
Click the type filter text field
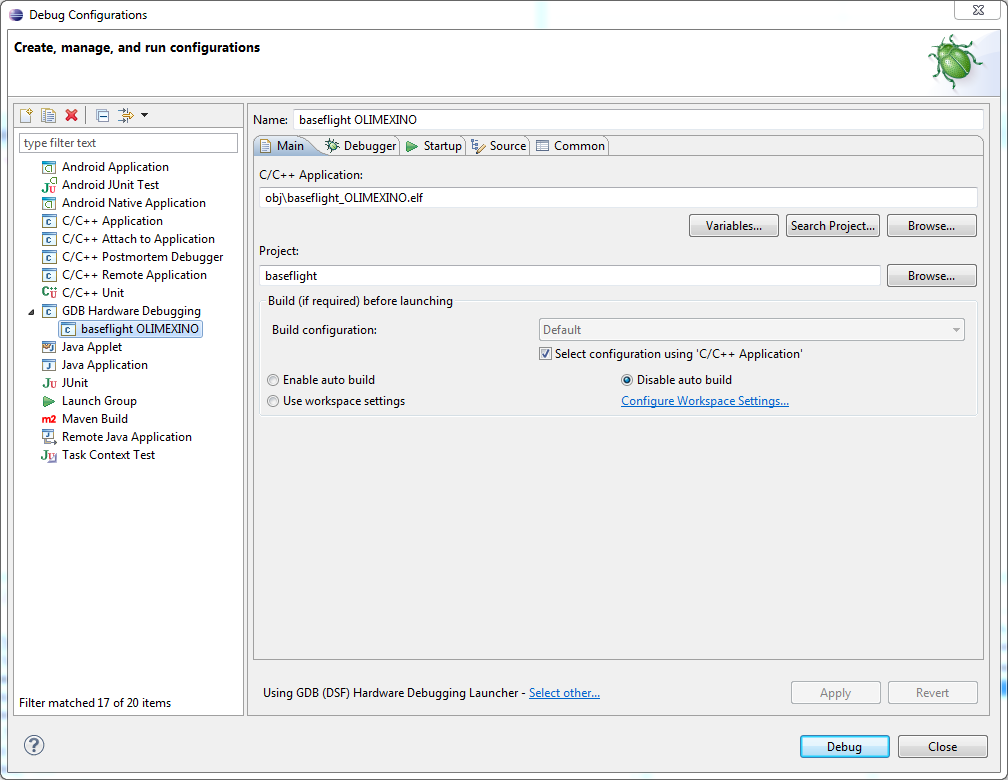128,143
